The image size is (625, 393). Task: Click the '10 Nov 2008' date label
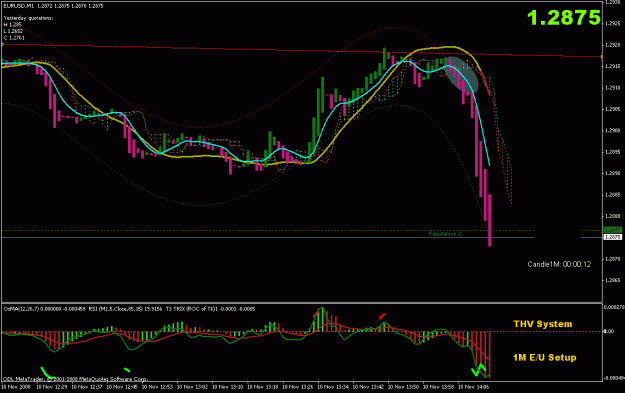tap(15, 387)
